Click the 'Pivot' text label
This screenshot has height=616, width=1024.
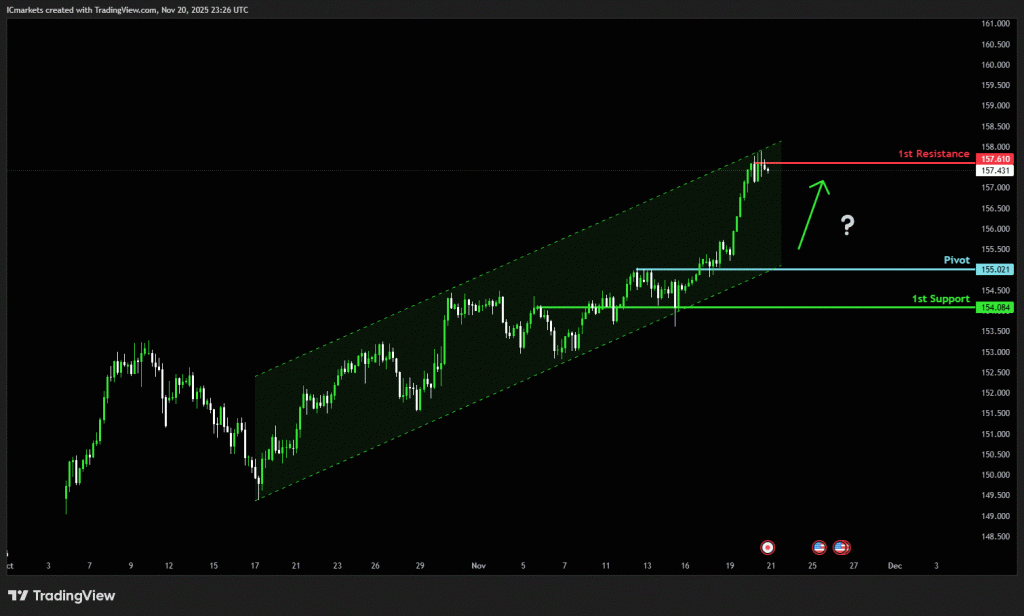tap(956, 259)
